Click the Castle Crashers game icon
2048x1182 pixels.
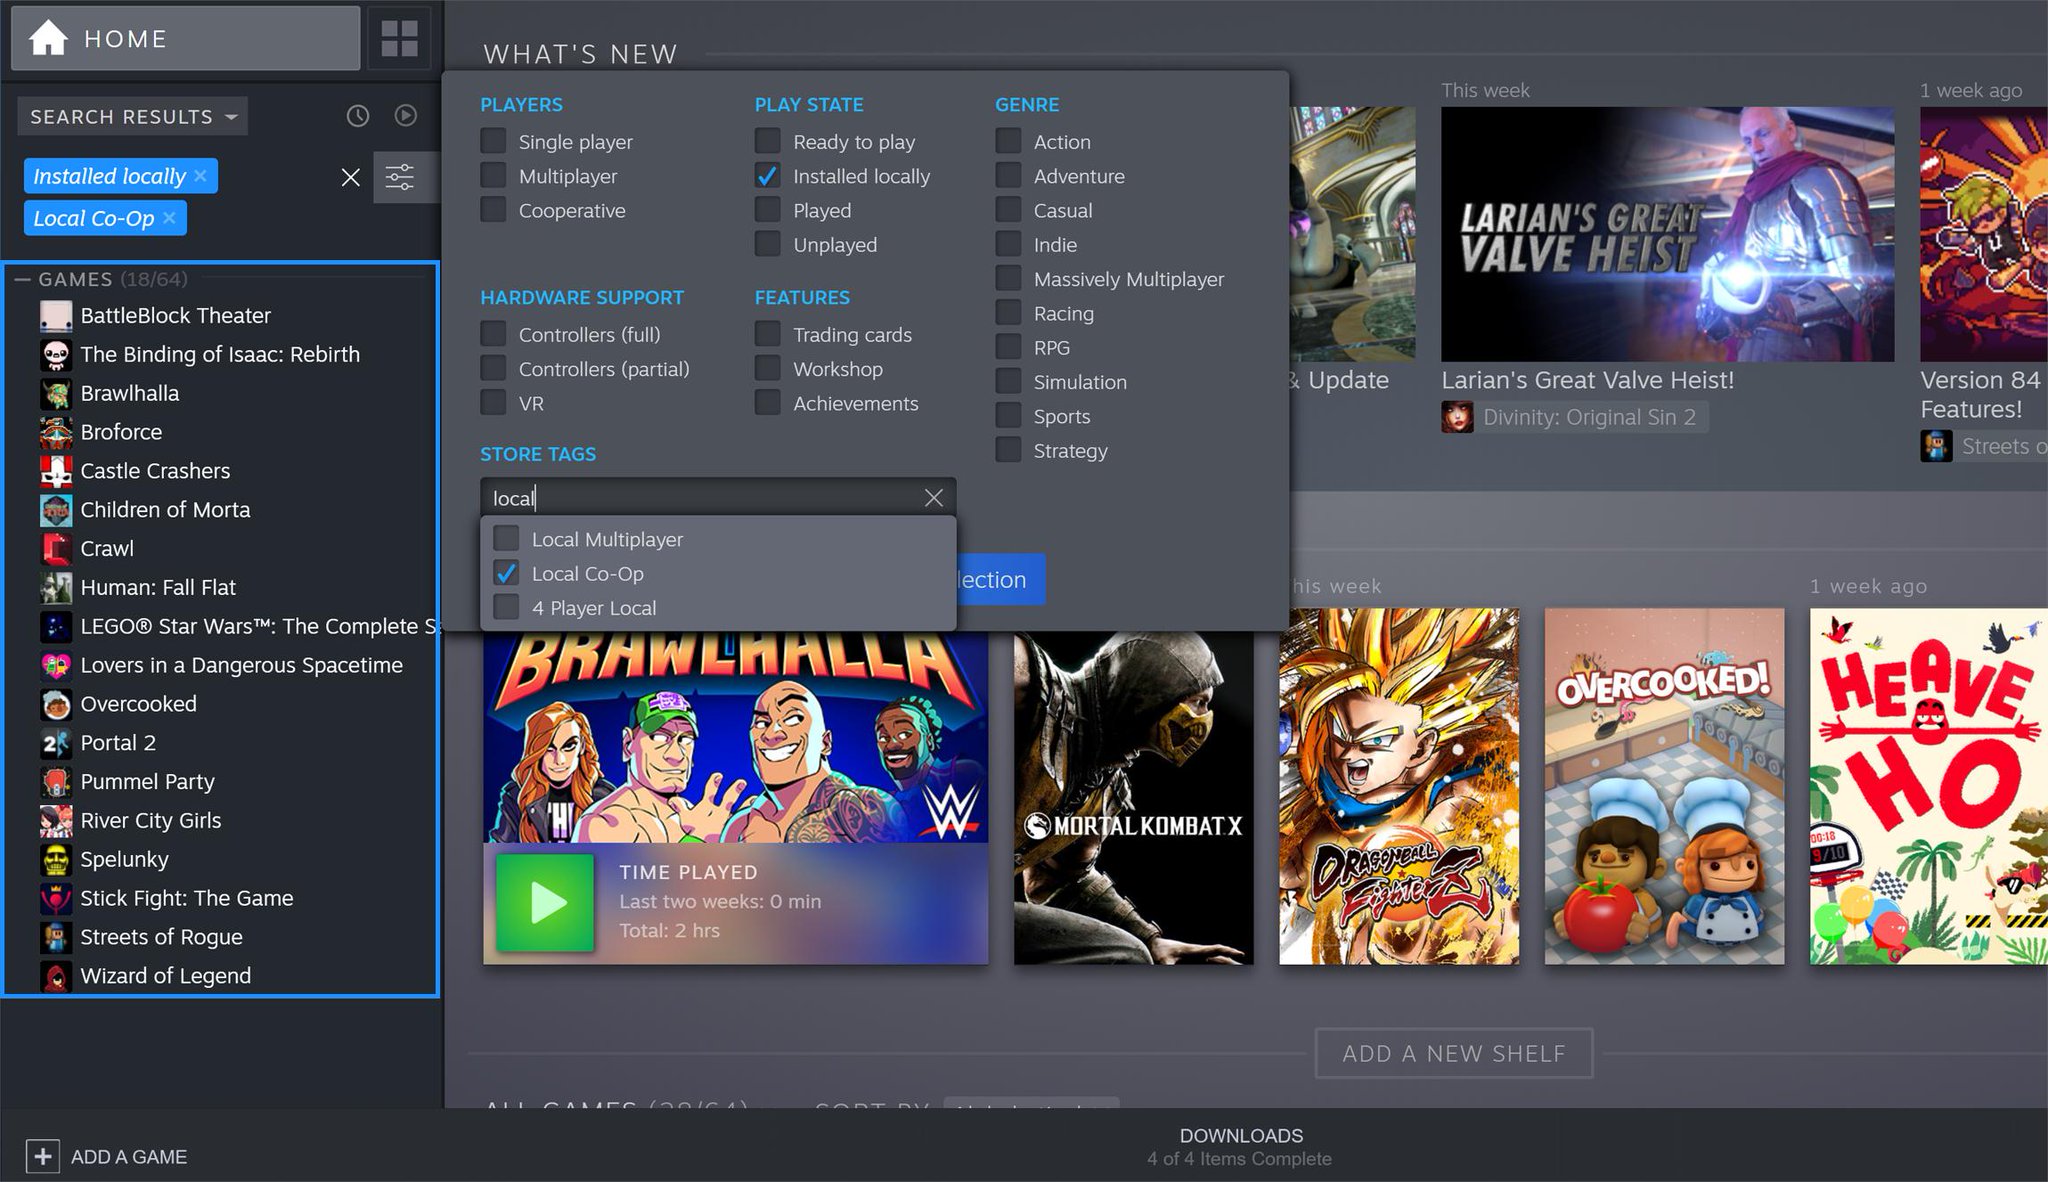[56, 471]
